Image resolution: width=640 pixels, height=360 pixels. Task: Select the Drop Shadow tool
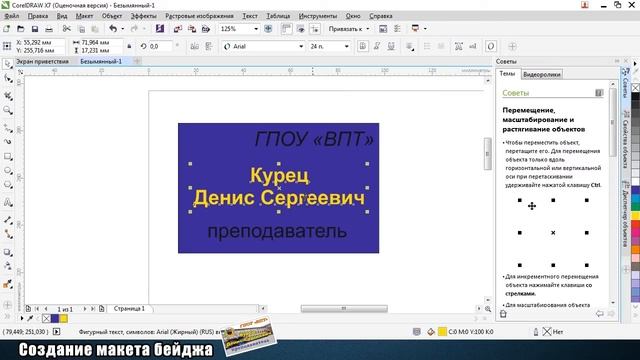[8, 252]
